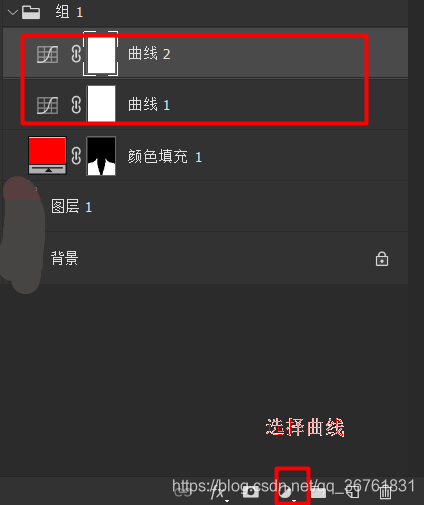The image size is (424, 505).
Task: Click the 曲线 1 curves adjustment icon
Action: (x=47, y=105)
